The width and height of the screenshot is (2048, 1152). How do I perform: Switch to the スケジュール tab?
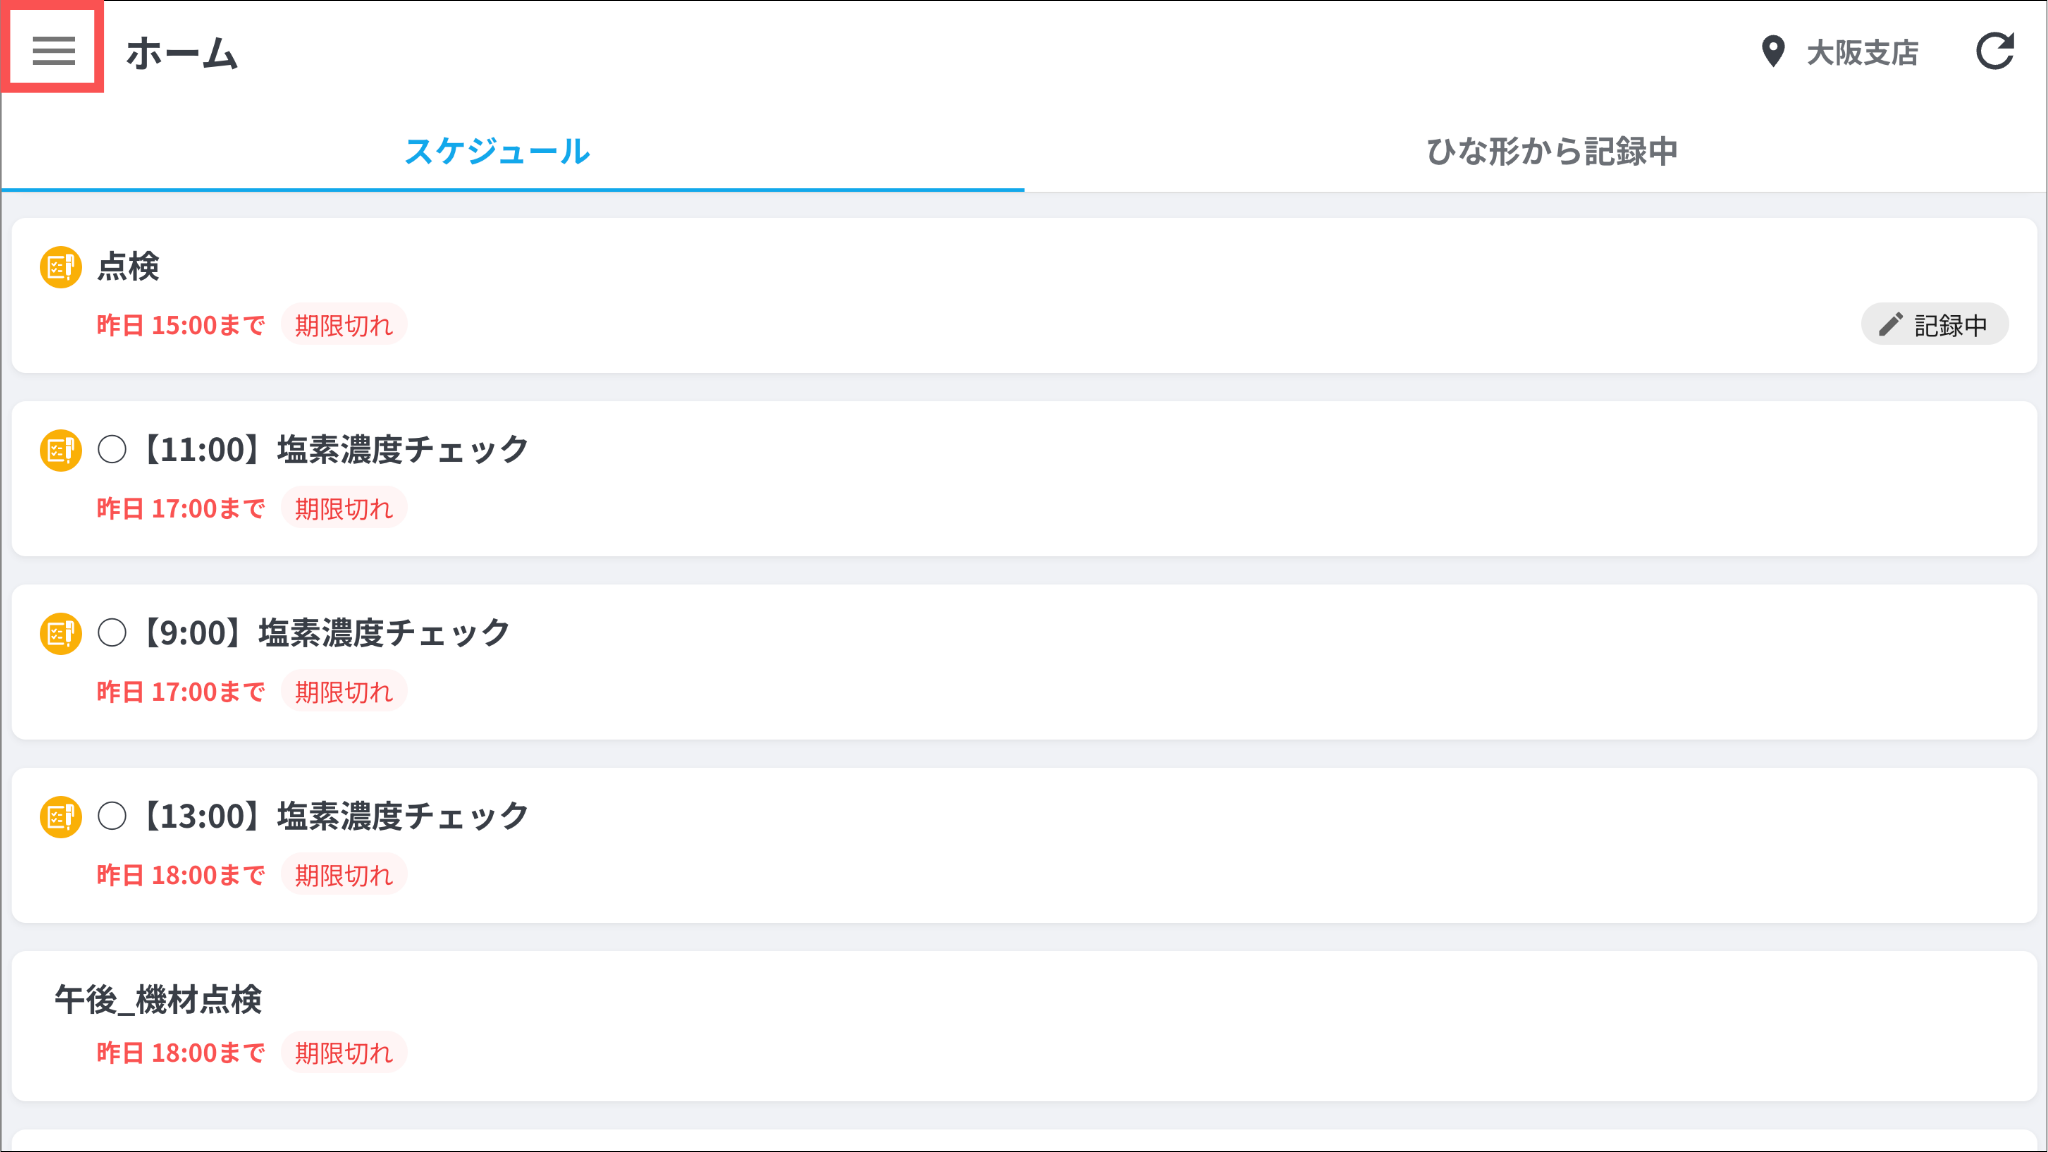[497, 151]
